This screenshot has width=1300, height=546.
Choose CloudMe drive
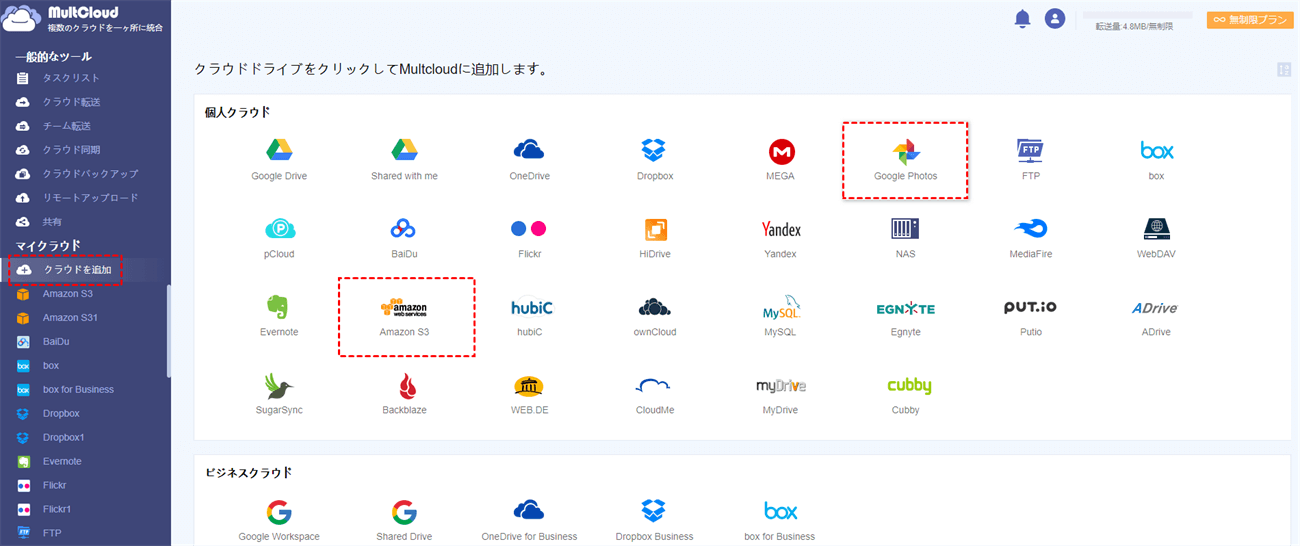pyautogui.click(x=654, y=394)
